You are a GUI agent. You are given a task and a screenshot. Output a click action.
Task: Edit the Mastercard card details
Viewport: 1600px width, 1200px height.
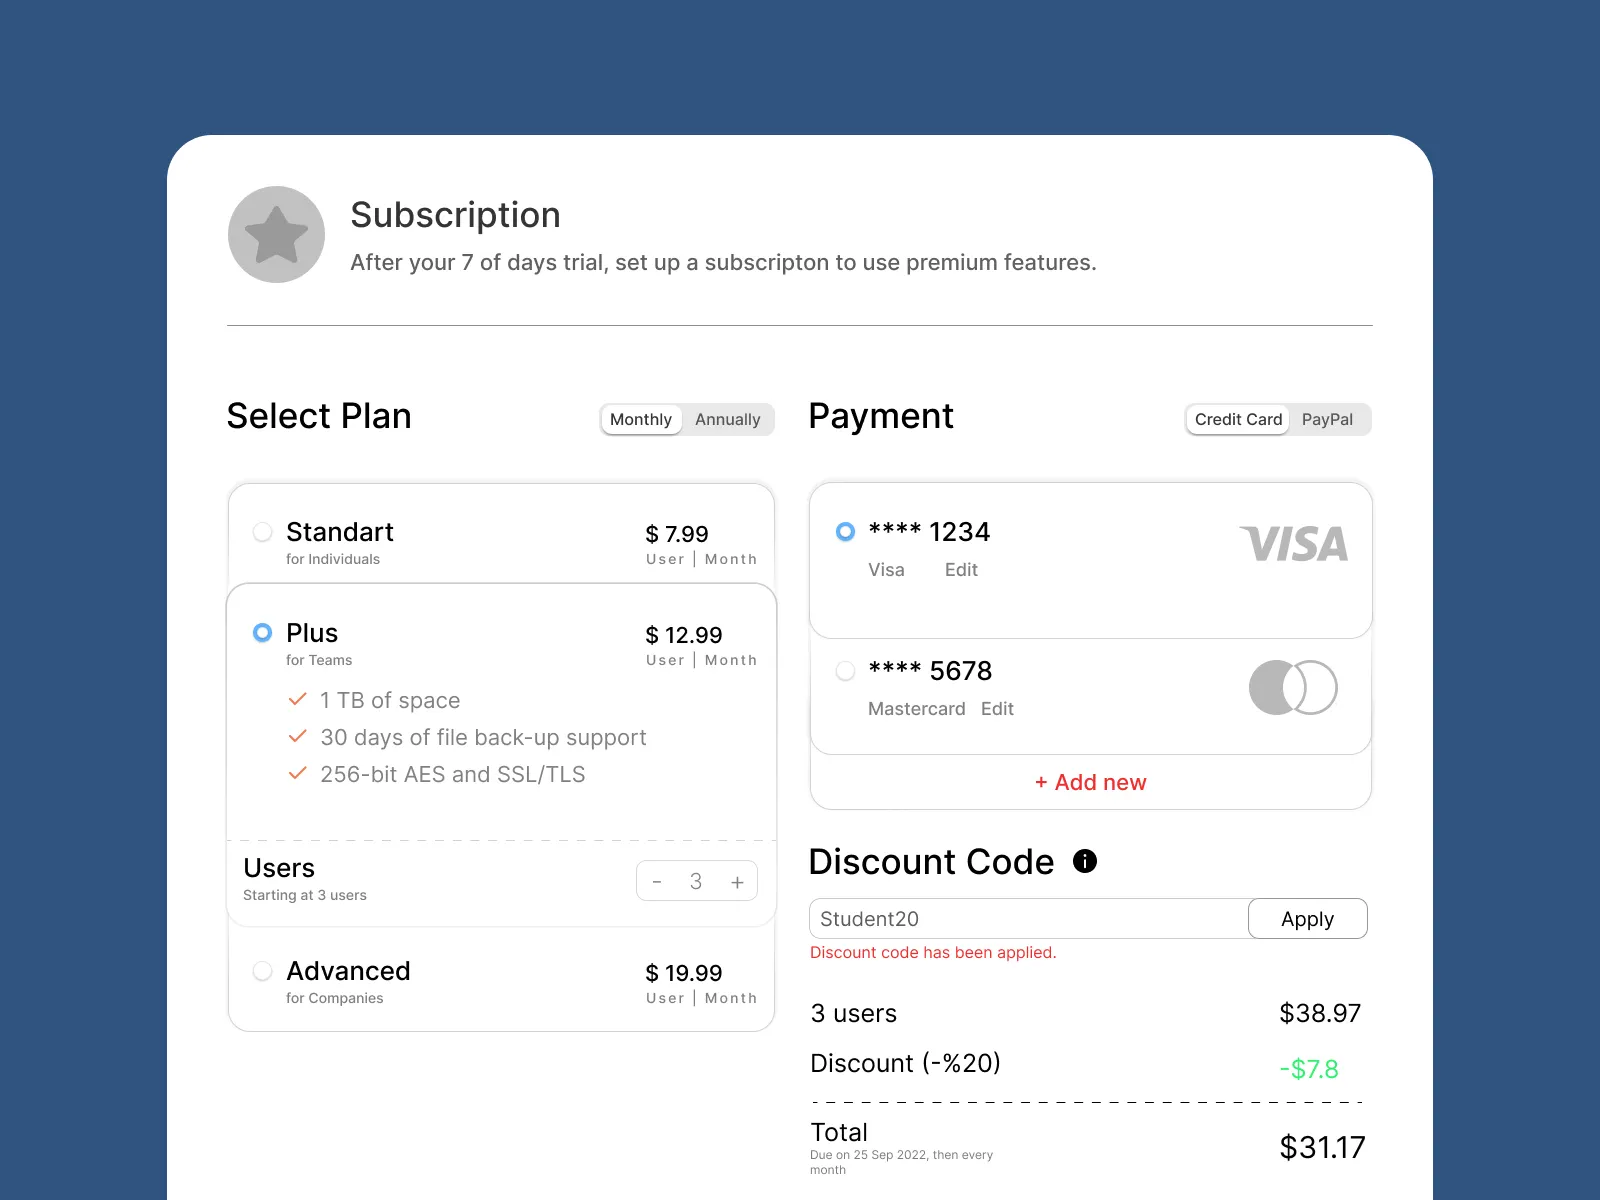997,708
